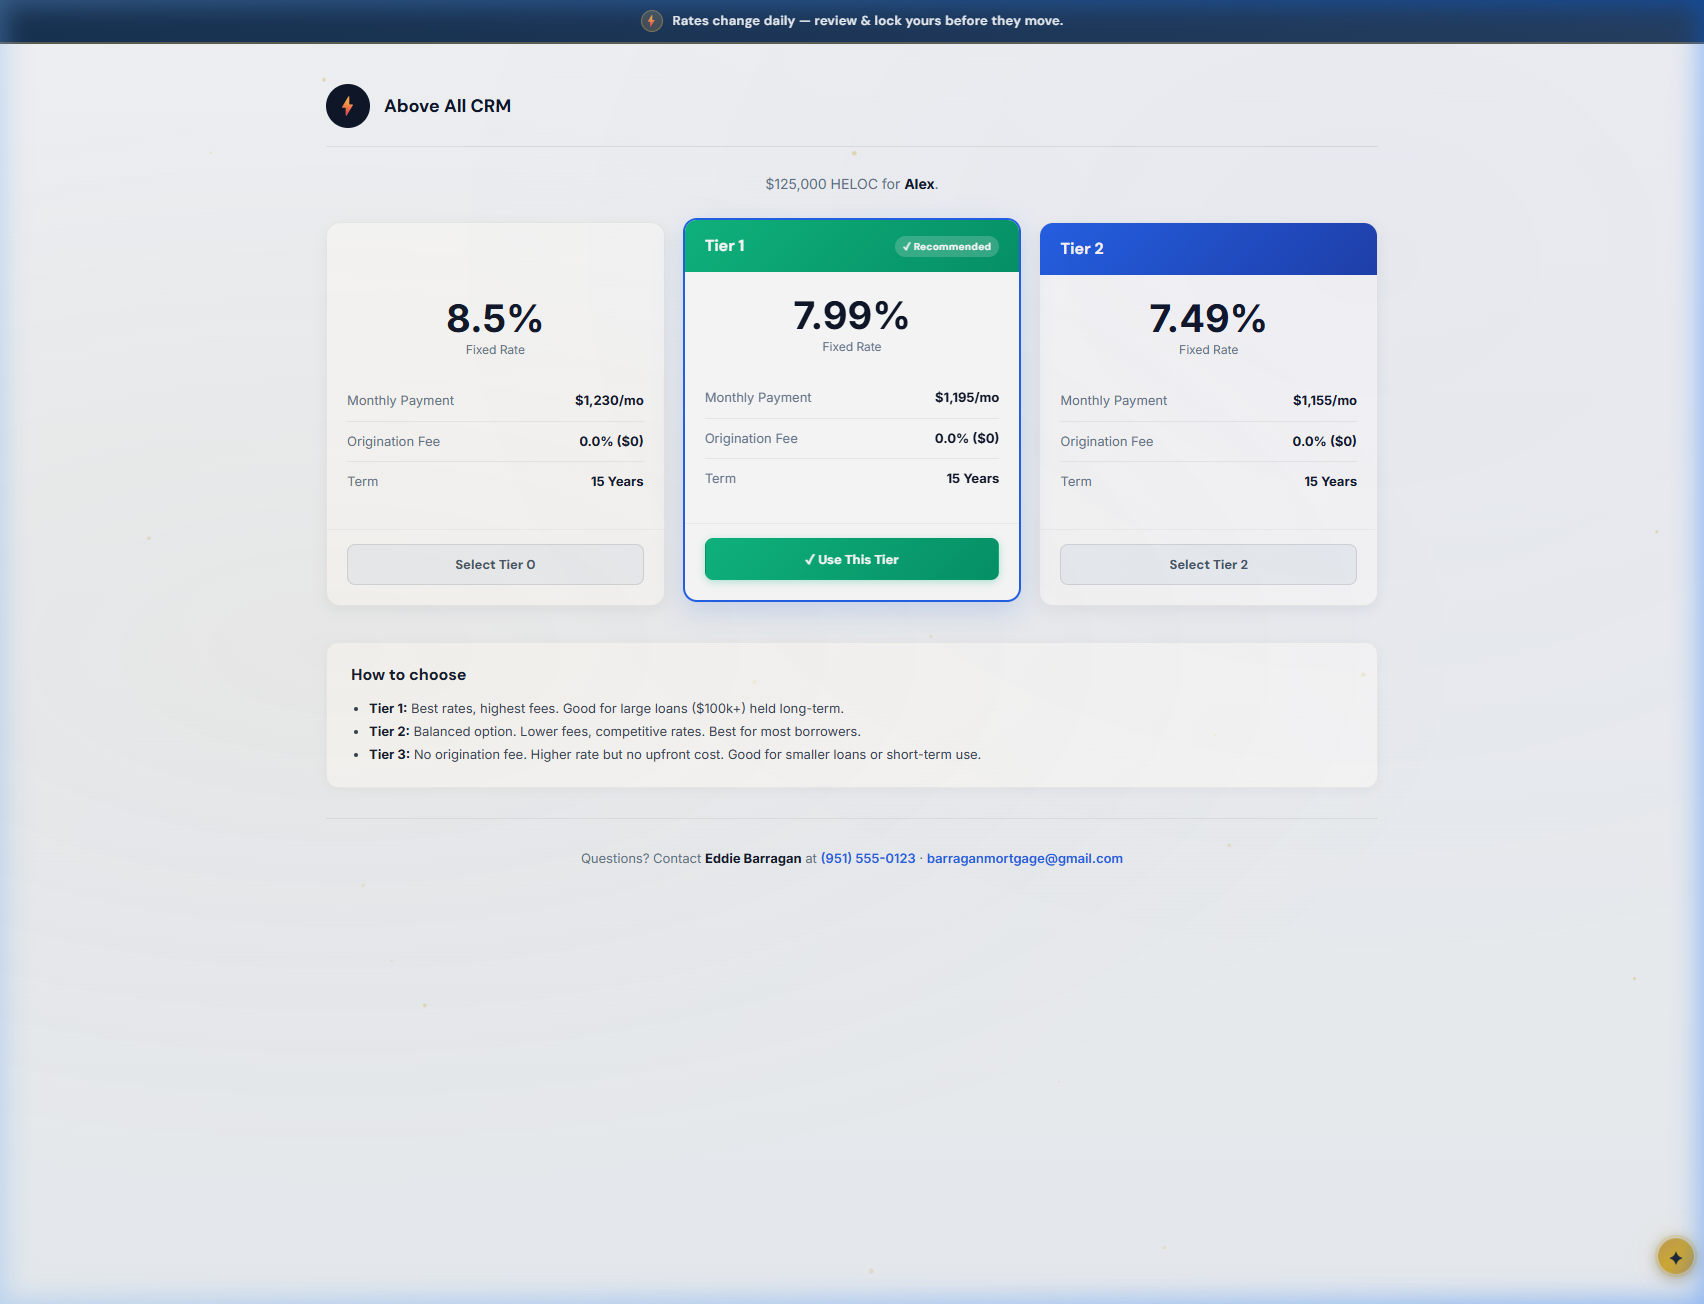Click Monthly Payment label in Tier 2 card

pyautogui.click(x=1113, y=400)
